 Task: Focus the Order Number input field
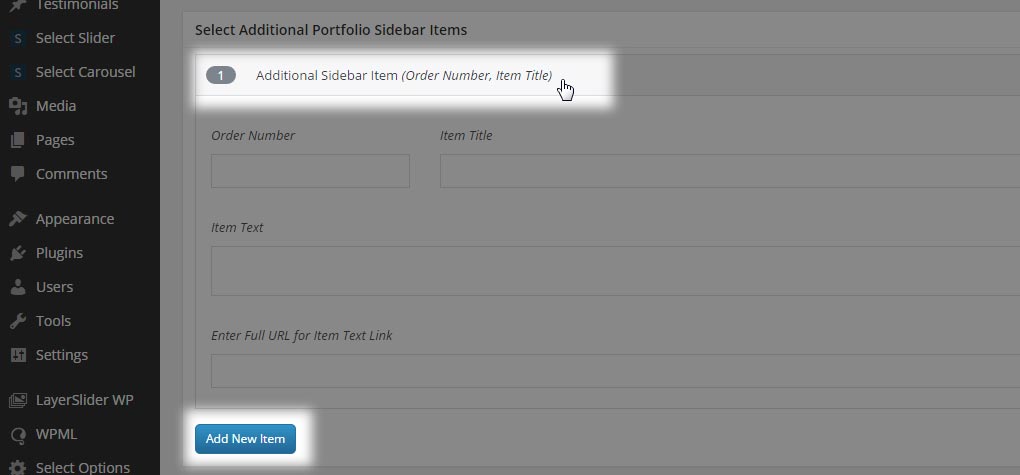[x=310, y=171]
